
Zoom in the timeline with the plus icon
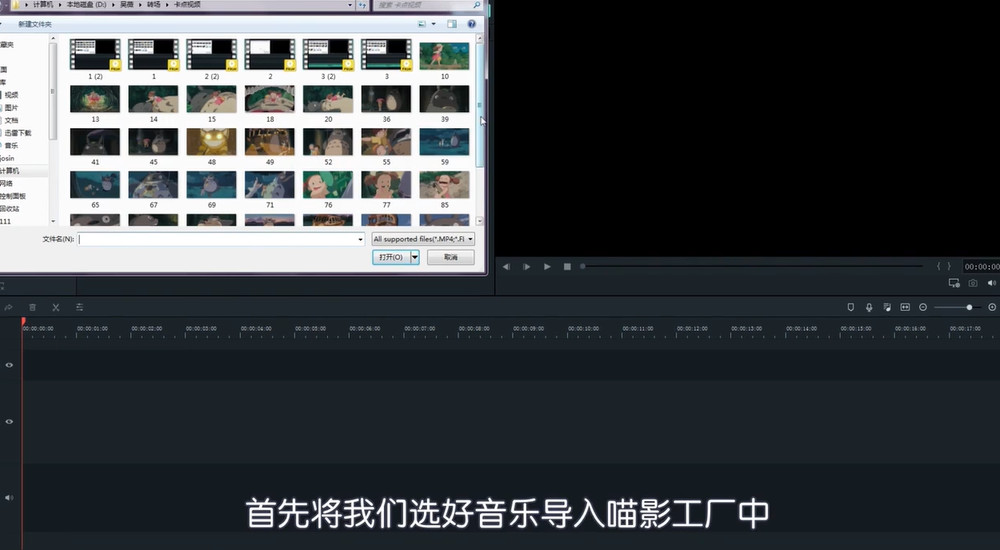992,307
